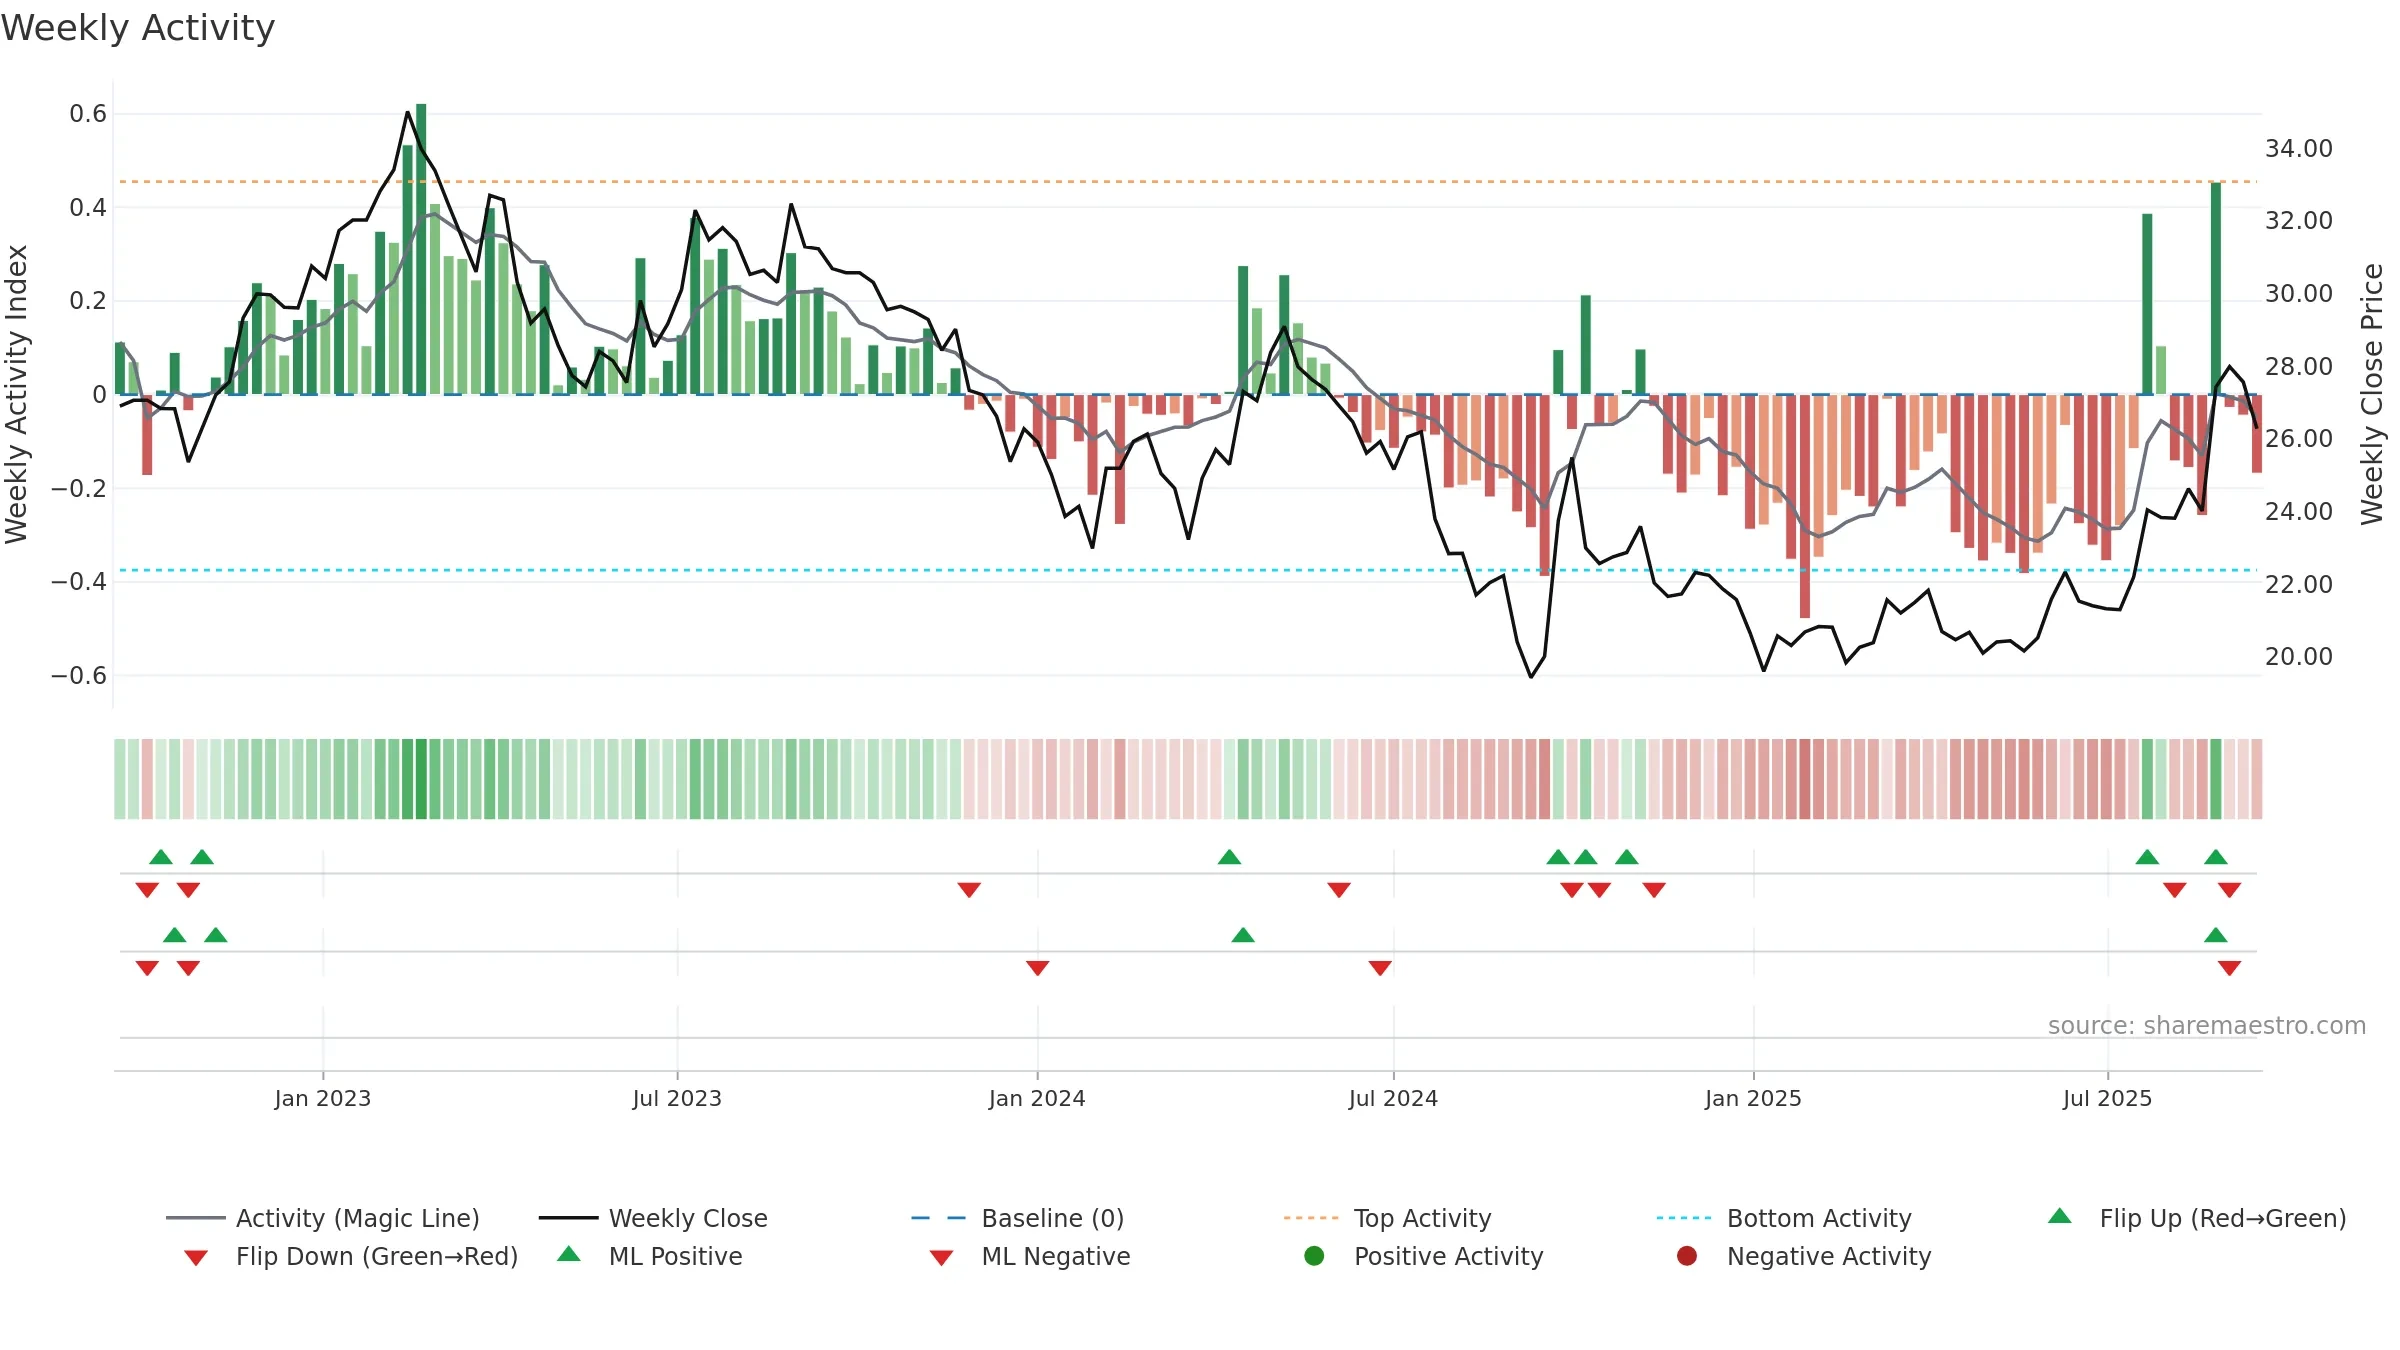2400x1350 pixels.
Task: Click the deepest red bar below −0.4 in early 2025
Action: 1805,506
